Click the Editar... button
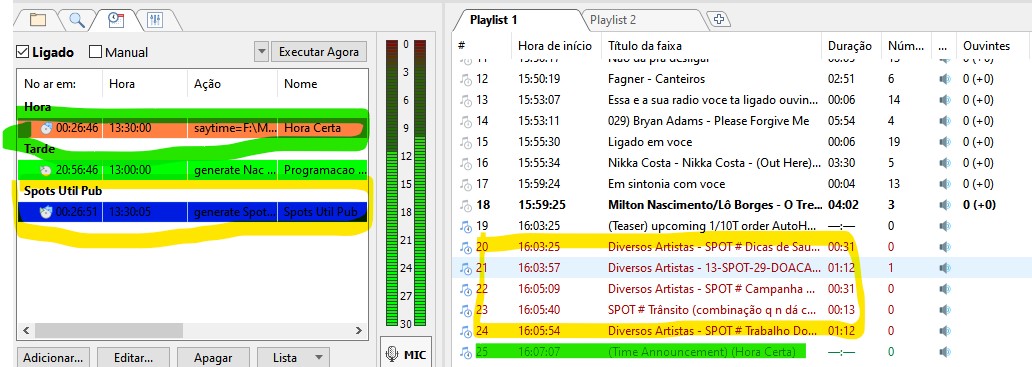This screenshot has width=1032, height=367. click(134, 358)
